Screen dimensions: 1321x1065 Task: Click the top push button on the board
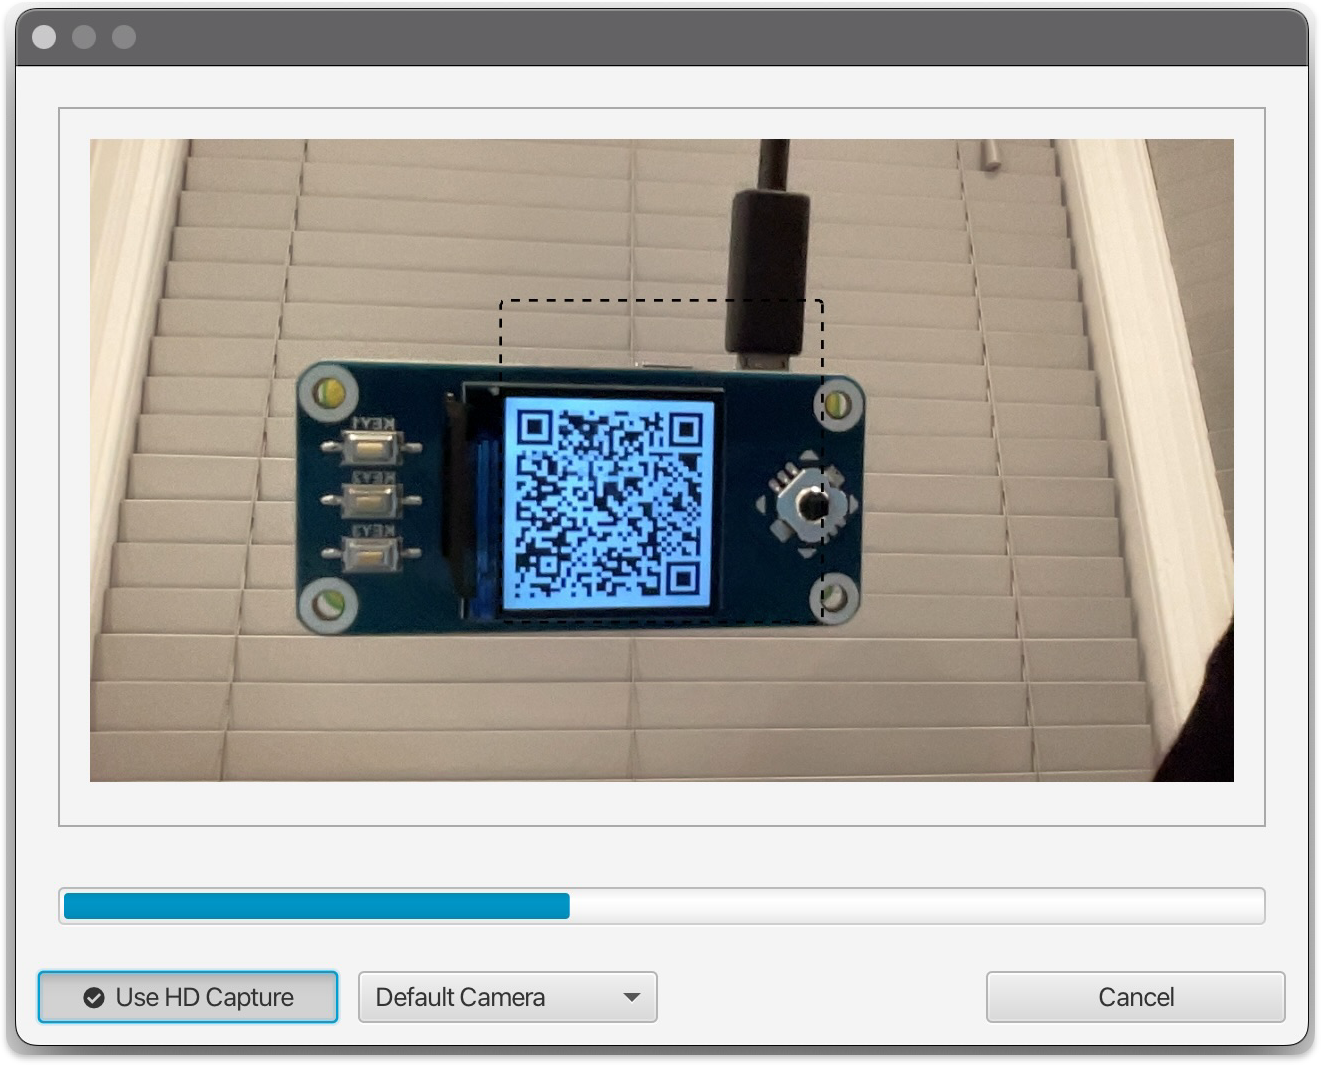pos(368,446)
